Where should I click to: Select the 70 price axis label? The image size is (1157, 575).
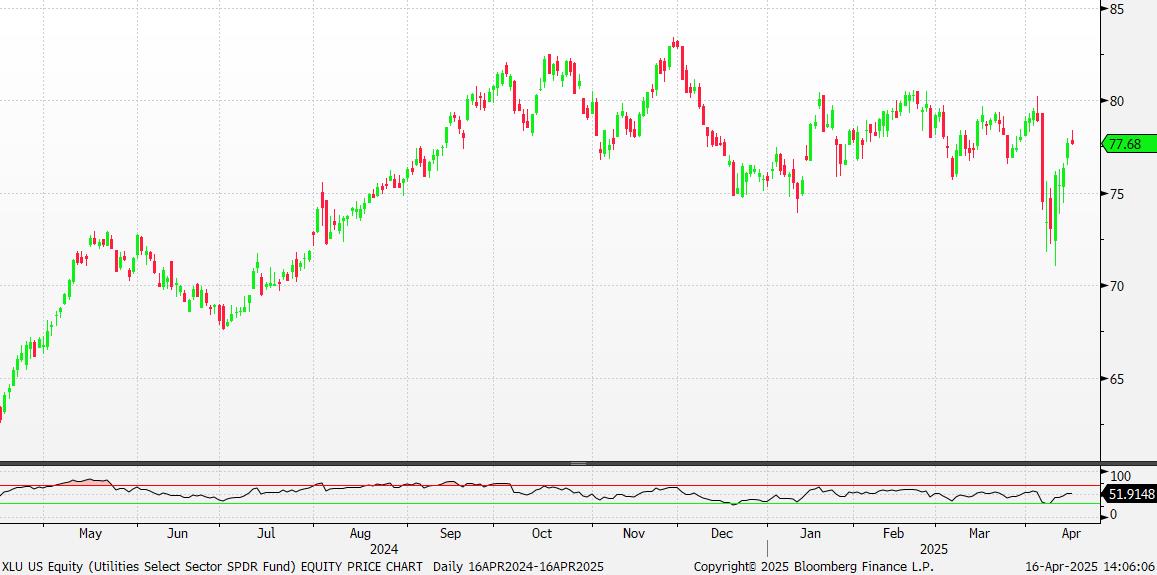coord(1116,286)
